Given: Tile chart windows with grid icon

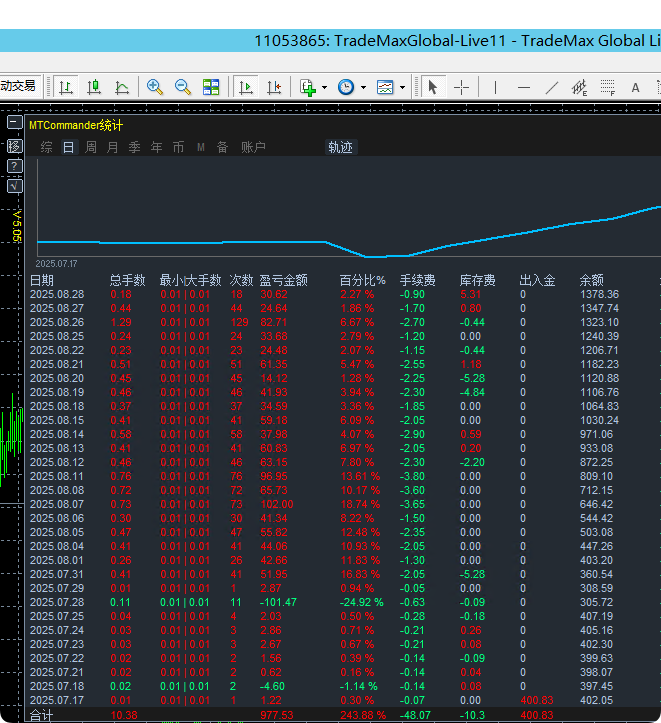Looking at the screenshot, I should coord(211,87).
